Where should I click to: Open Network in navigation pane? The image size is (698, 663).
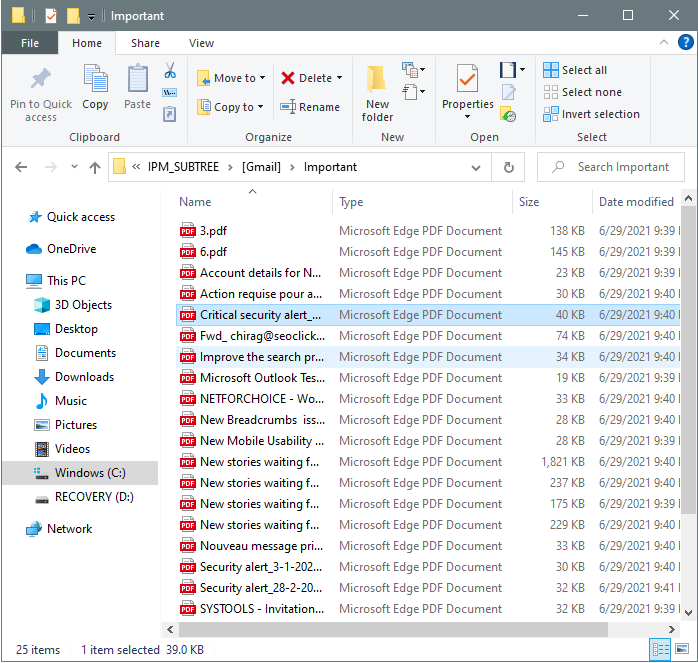59,529
